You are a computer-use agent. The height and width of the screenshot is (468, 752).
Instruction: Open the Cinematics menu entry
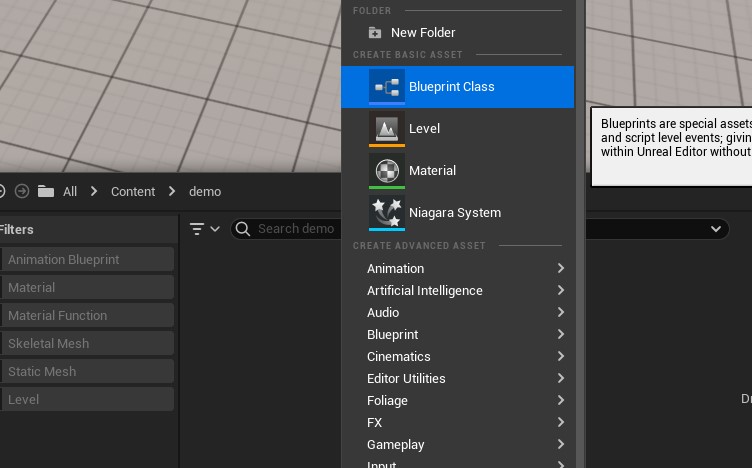point(458,357)
